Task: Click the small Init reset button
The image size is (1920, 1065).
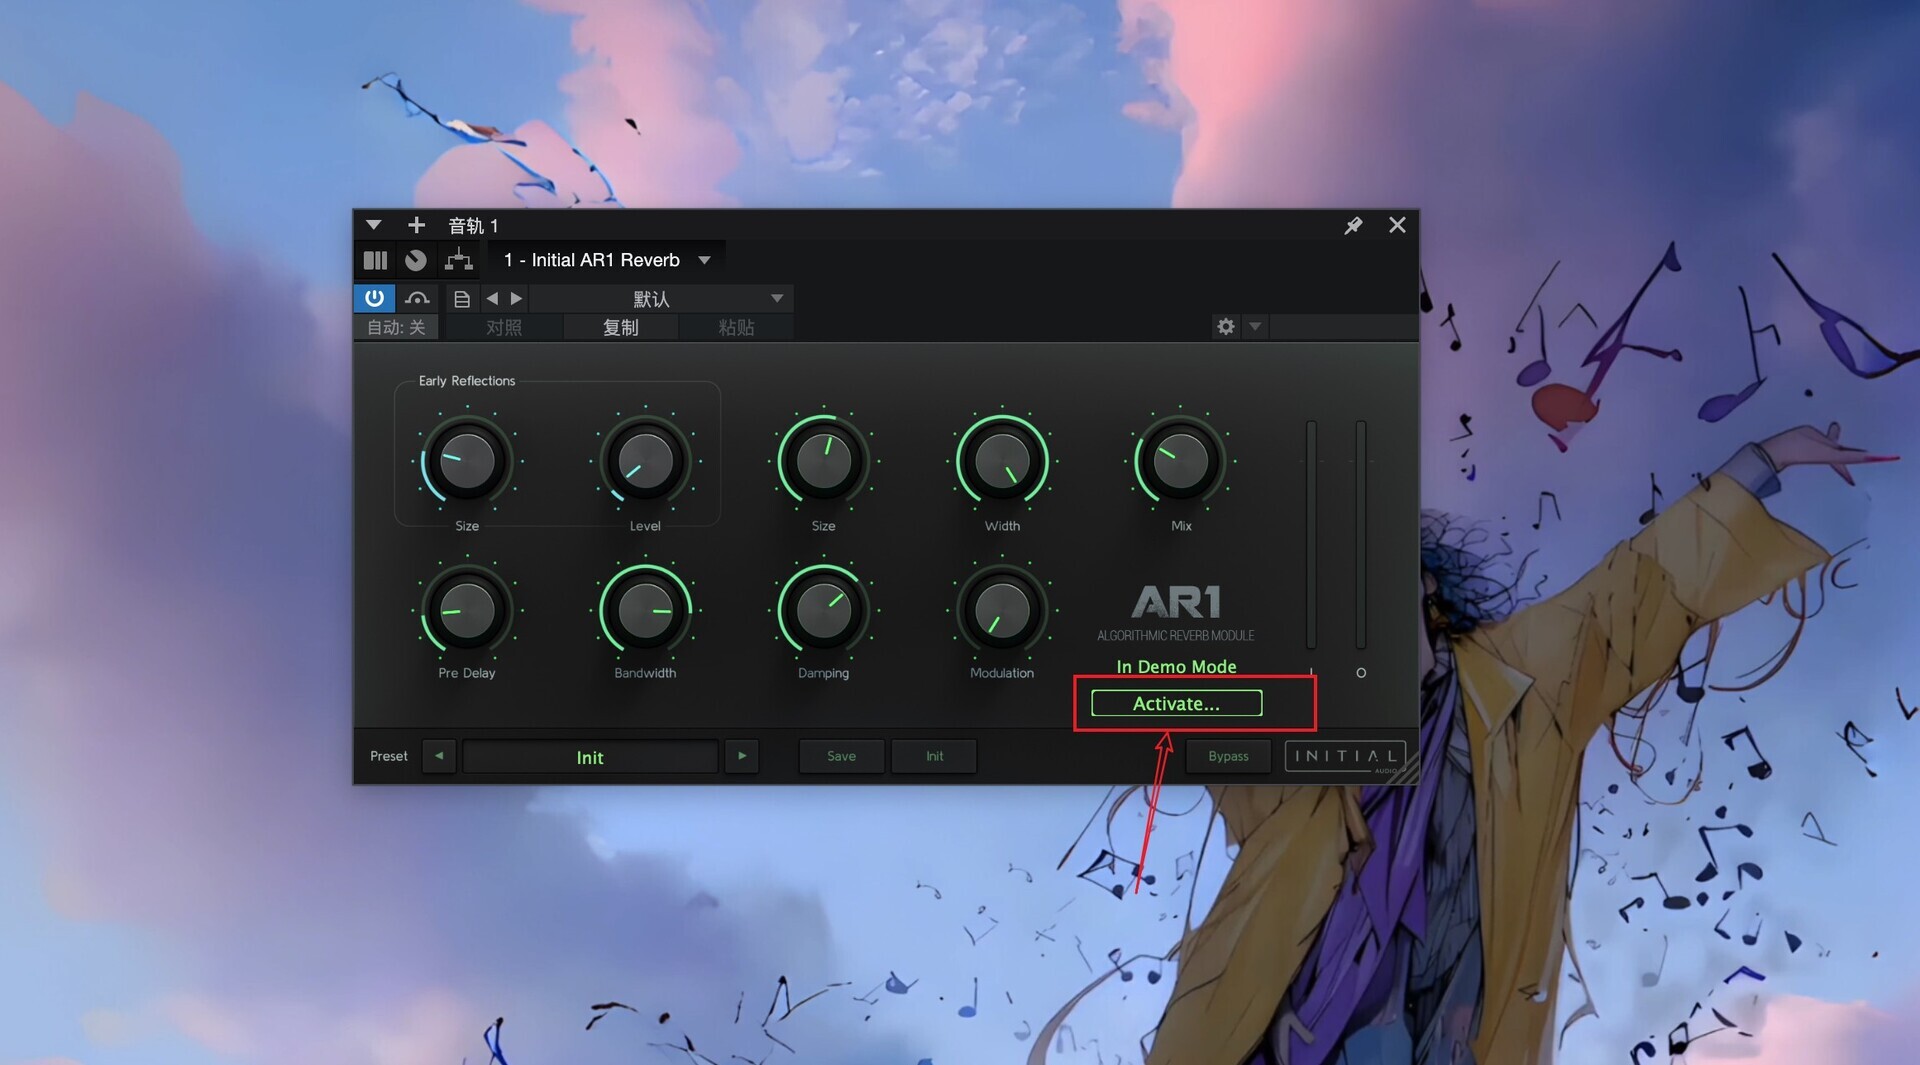Action: click(934, 756)
